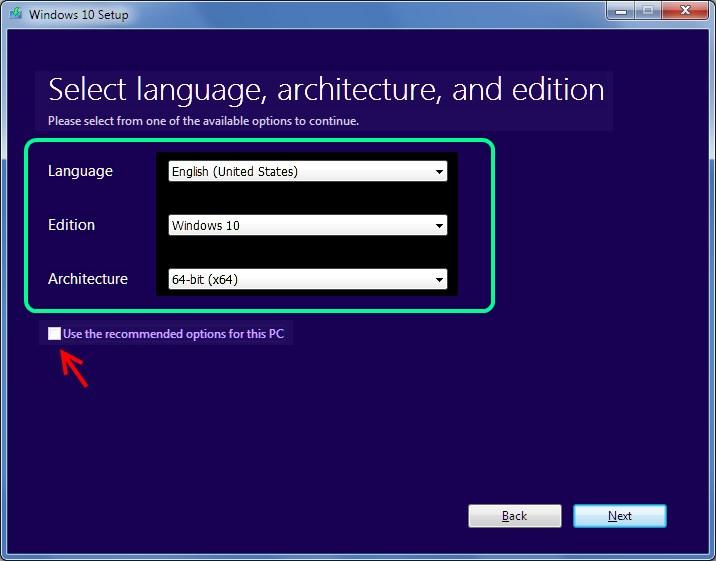The width and height of the screenshot is (716, 561).
Task: Close the Windows 10 Setup window
Action: 685,10
